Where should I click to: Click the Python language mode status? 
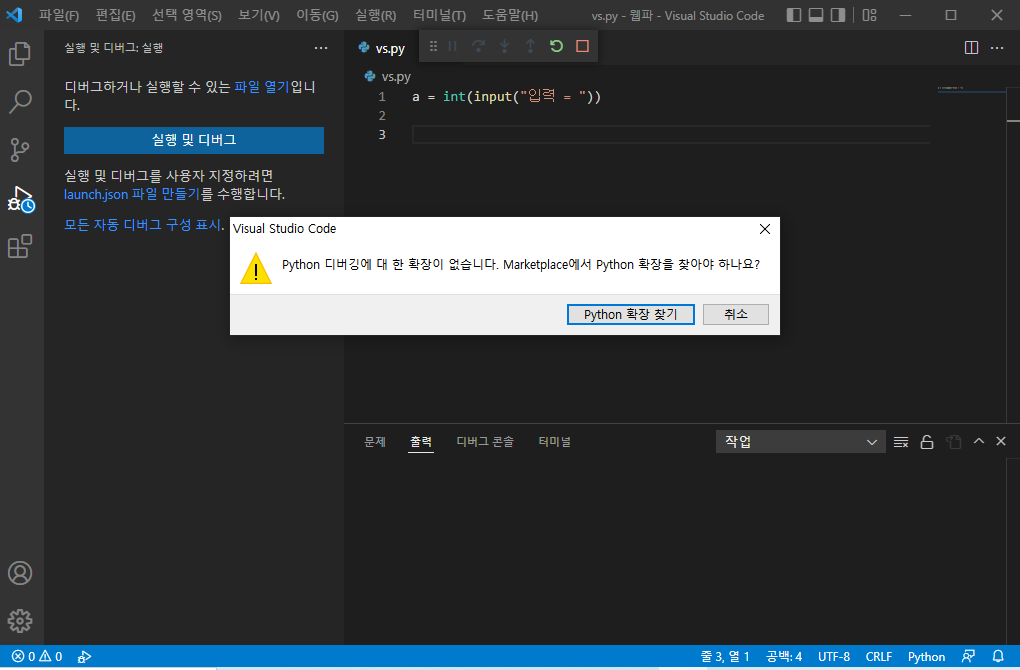(926, 656)
